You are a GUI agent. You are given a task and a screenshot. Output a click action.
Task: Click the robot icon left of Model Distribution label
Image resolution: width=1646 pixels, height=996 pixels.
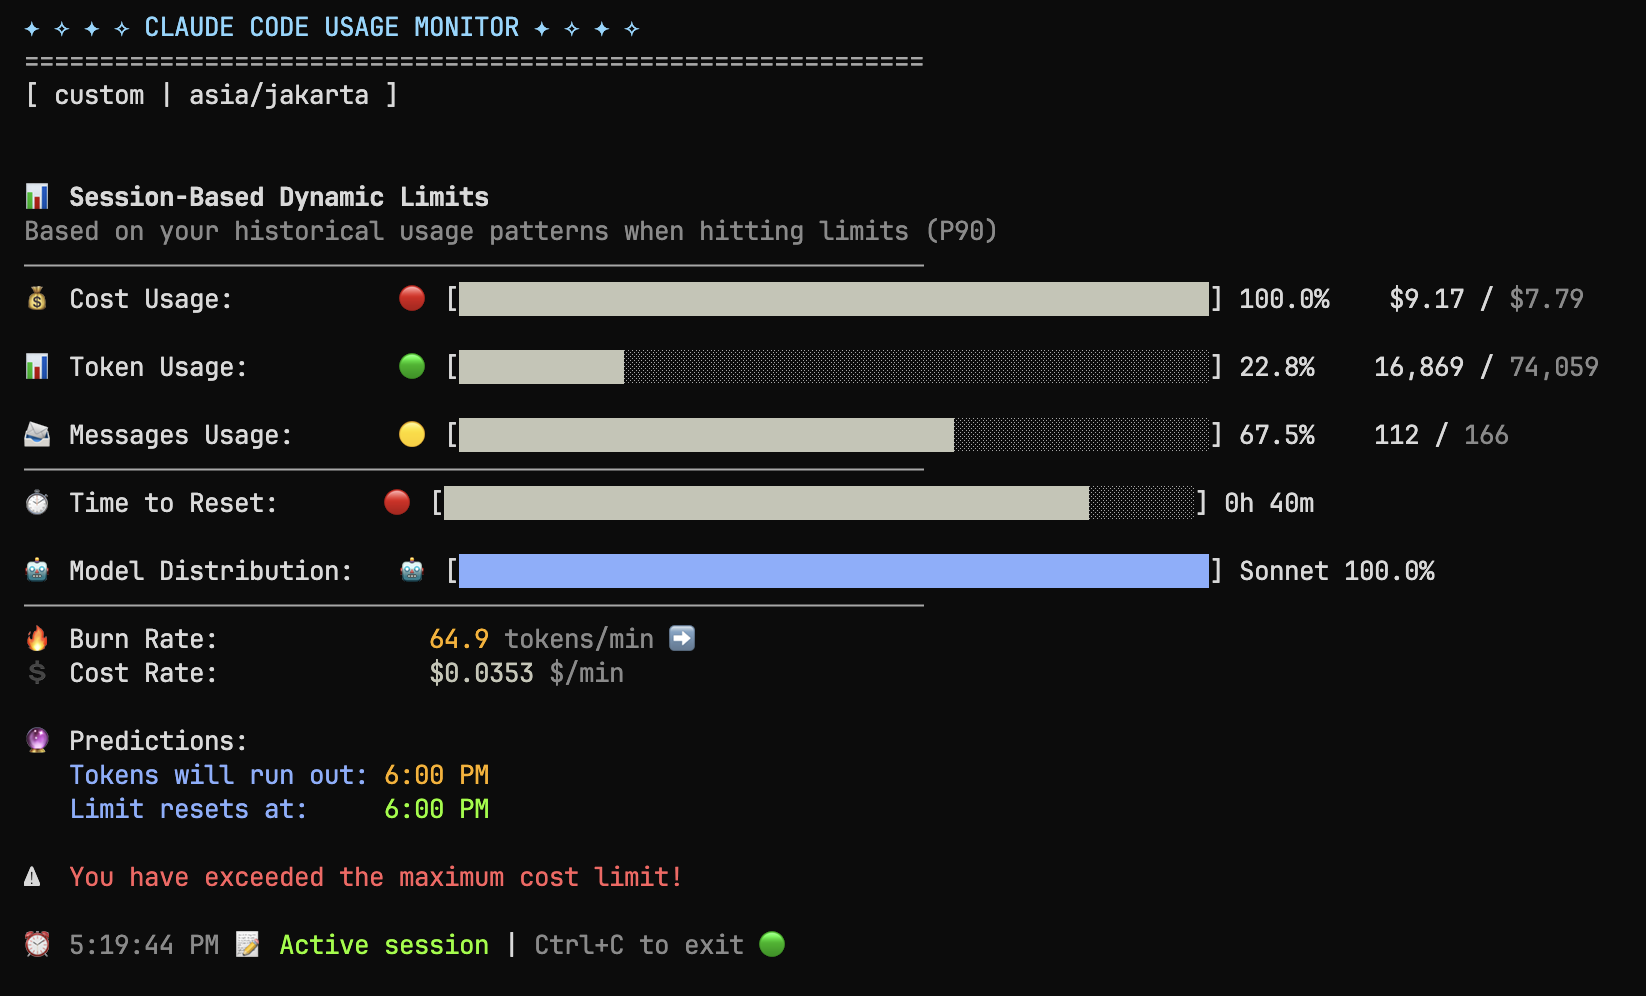[x=37, y=570]
